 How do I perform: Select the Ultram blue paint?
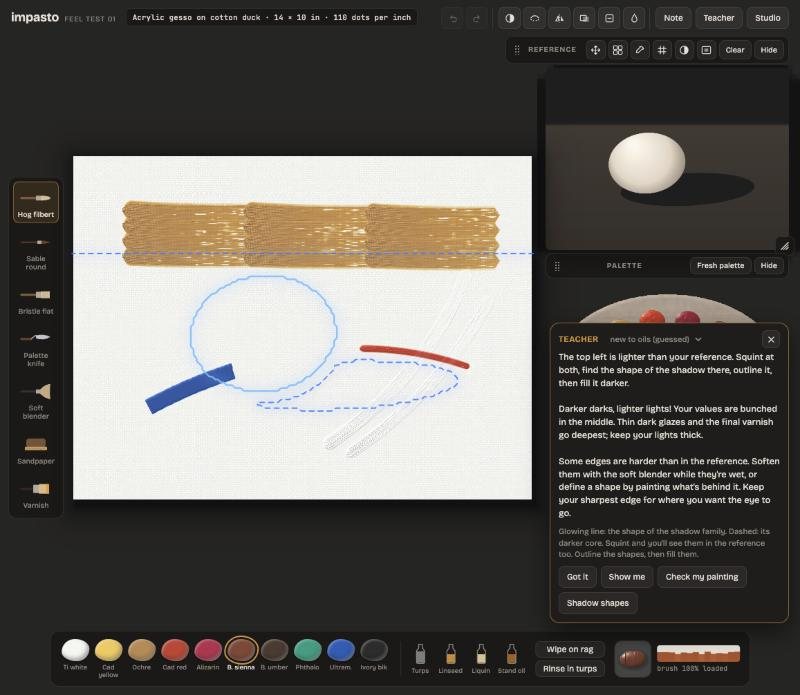click(x=340, y=655)
